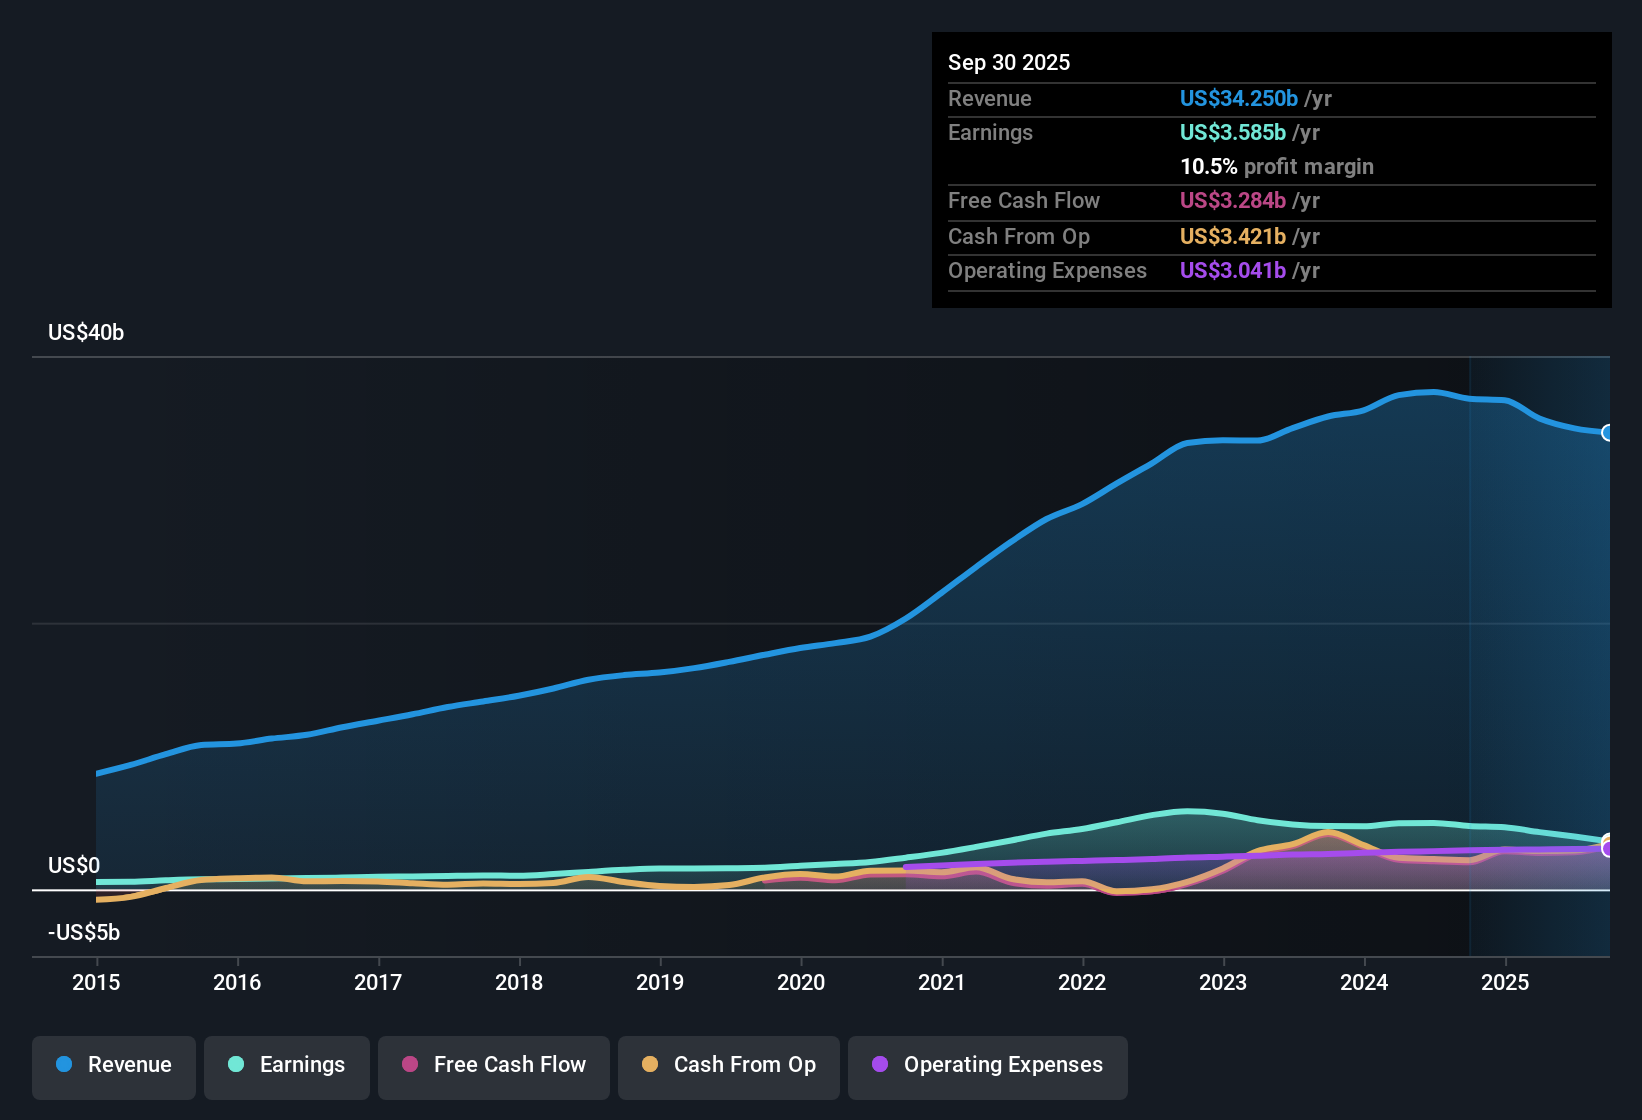Click the teal Earnings legend dot
Screen dimensions: 1642x1120
click(235, 1065)
